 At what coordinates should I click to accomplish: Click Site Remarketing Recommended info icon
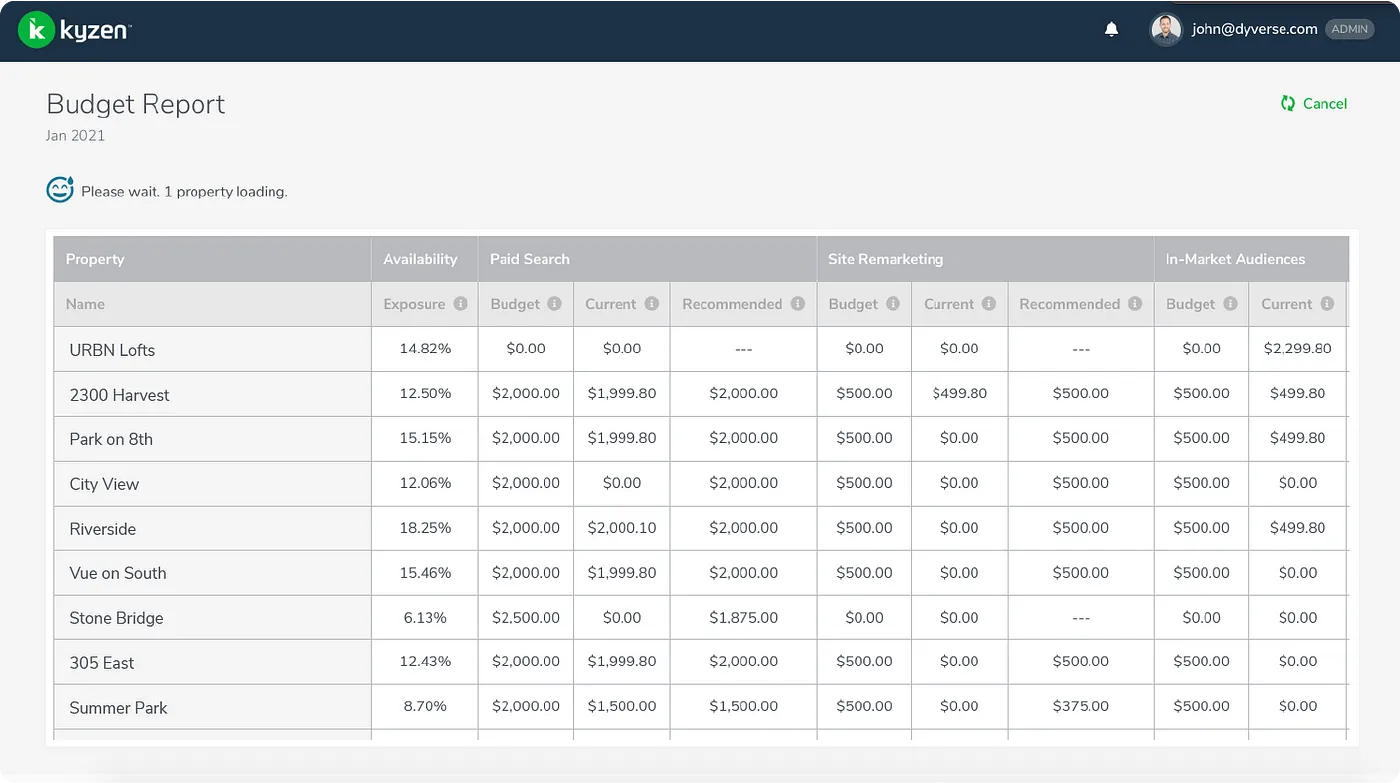pos(1134,304)
